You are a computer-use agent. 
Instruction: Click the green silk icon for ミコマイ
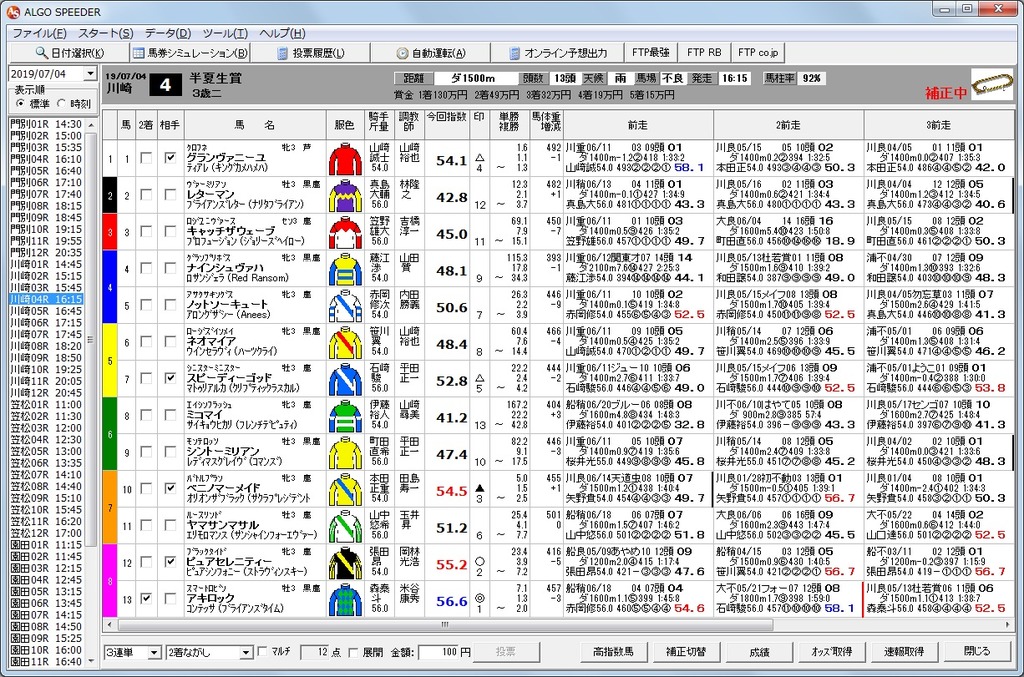345,416
